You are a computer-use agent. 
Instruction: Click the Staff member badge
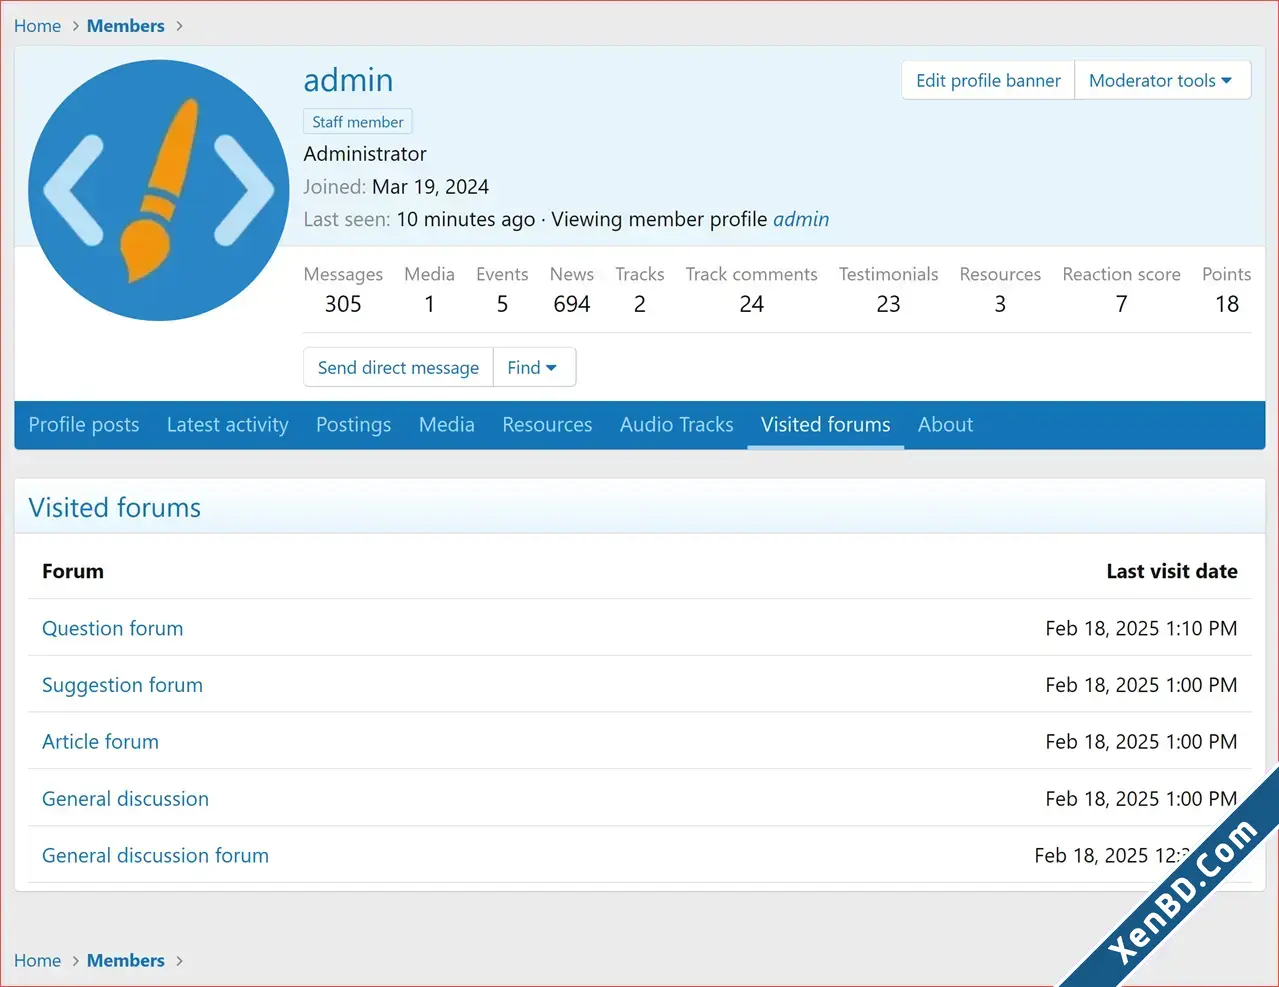358,122
